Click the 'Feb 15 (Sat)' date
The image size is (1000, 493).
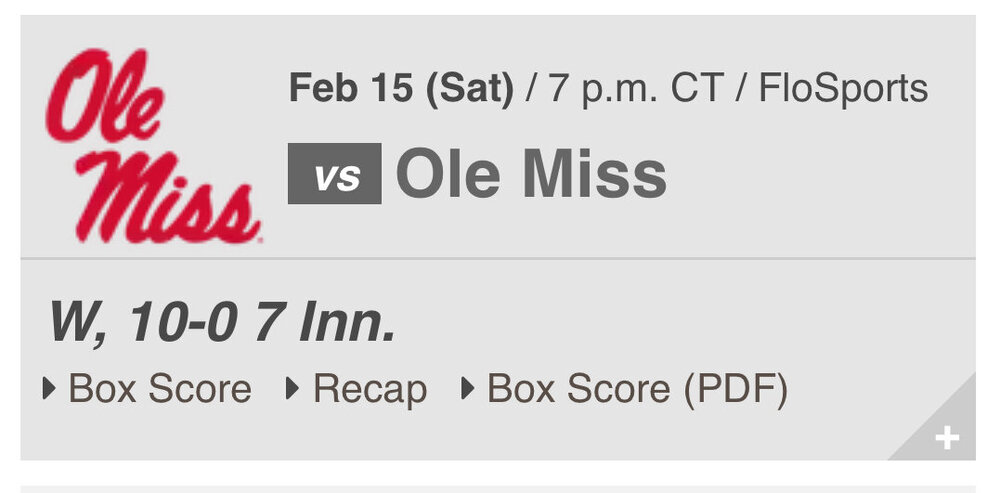coord(401,89)
